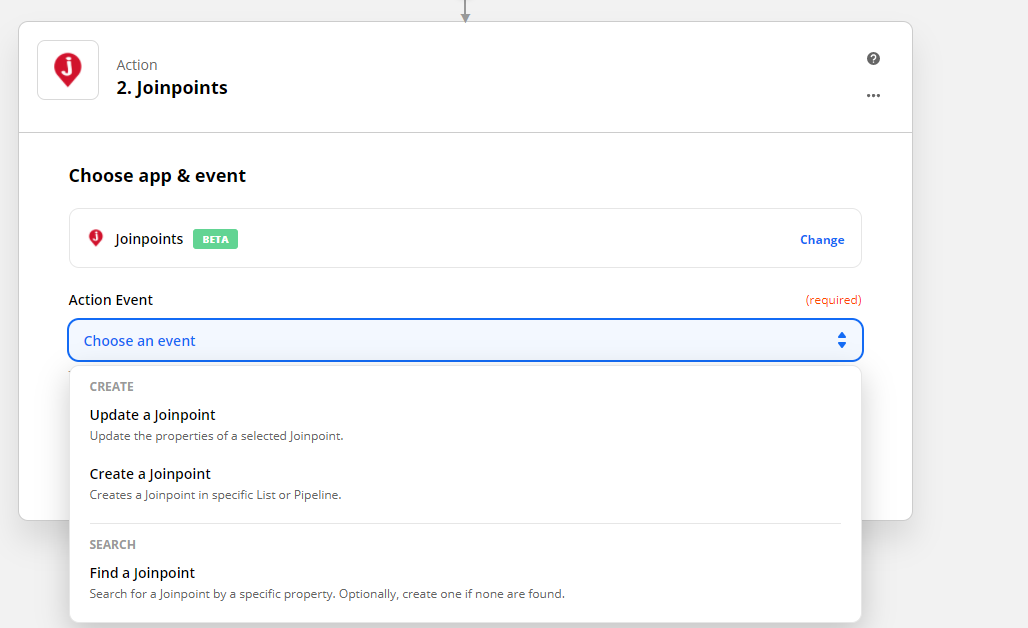Click the large Joinpoints app logo
This screenshot has height=628, width=1028.
68,70
